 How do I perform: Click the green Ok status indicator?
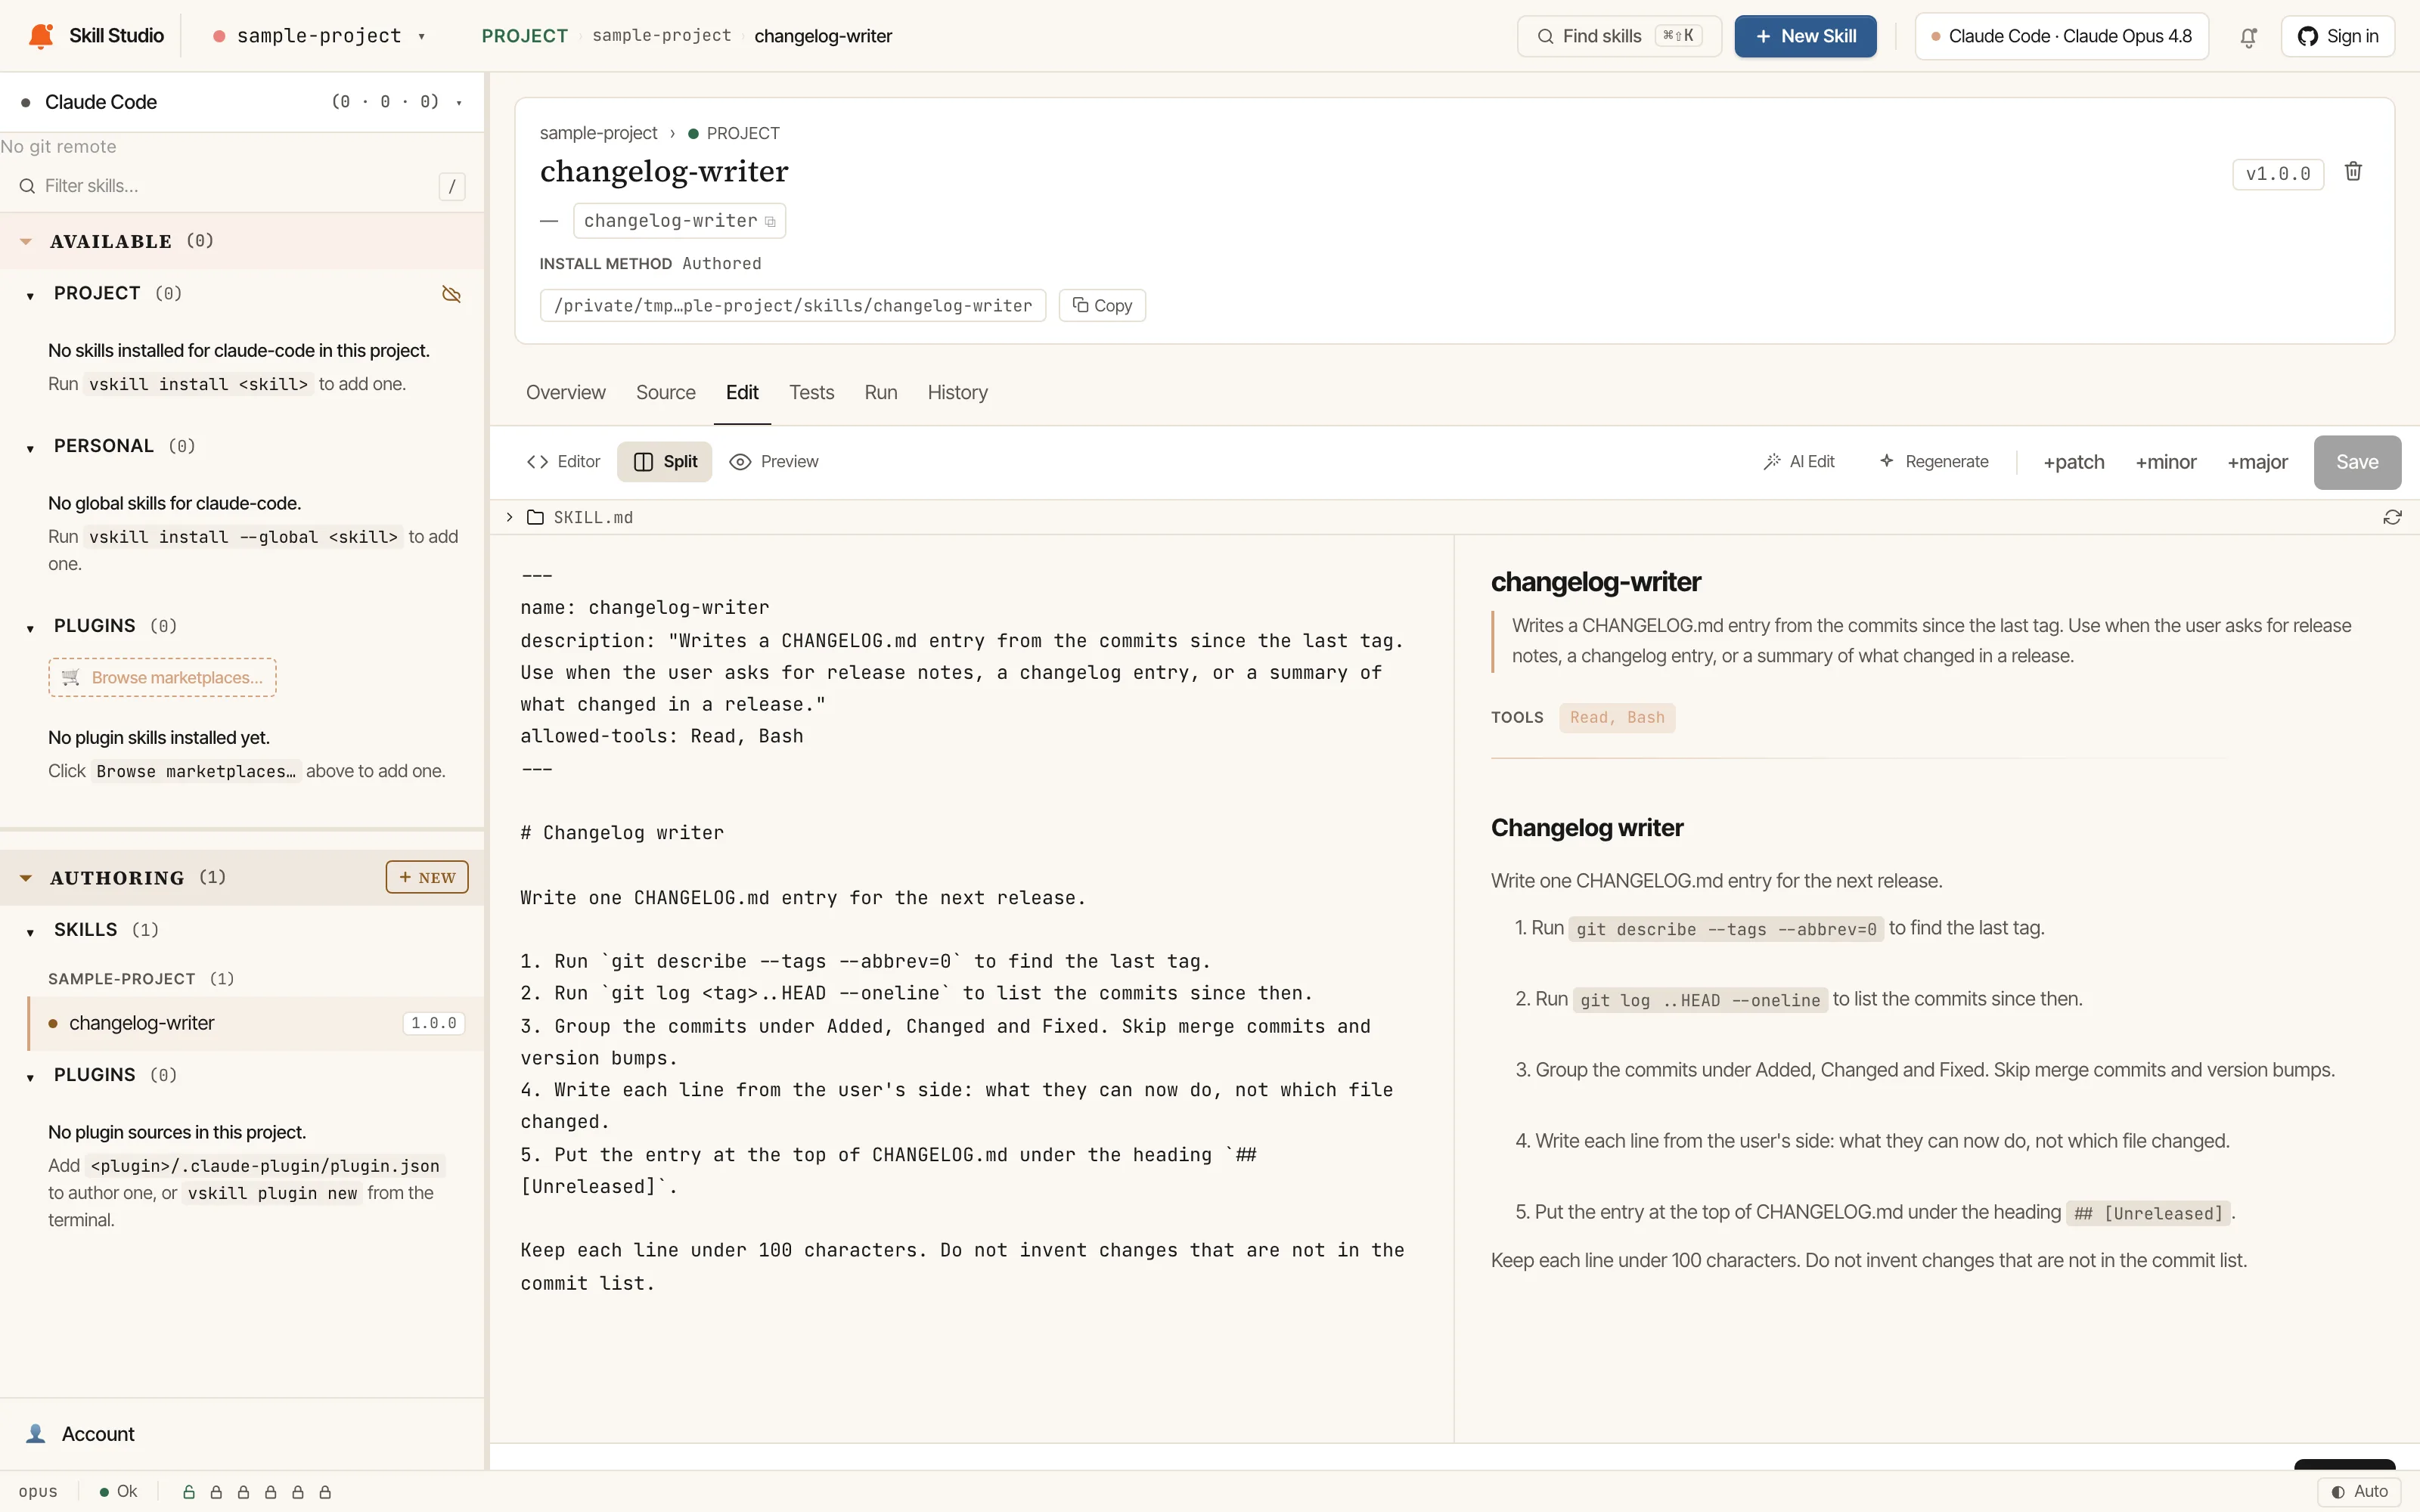[x=118, y=1491]
